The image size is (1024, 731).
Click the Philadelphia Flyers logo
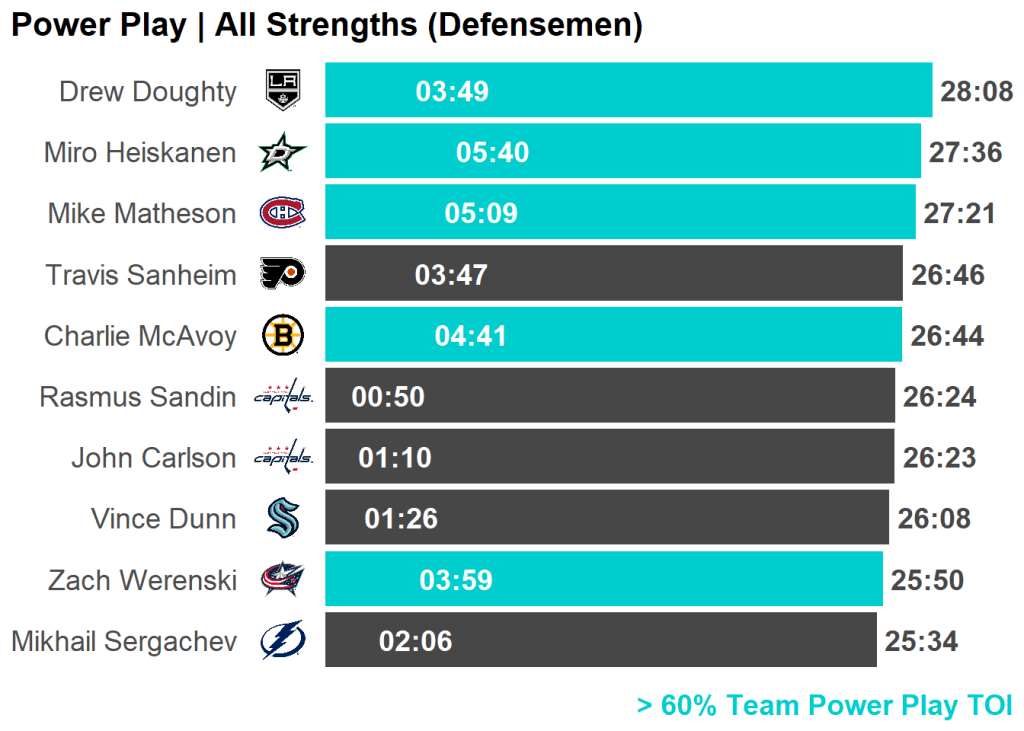[282, 274]
